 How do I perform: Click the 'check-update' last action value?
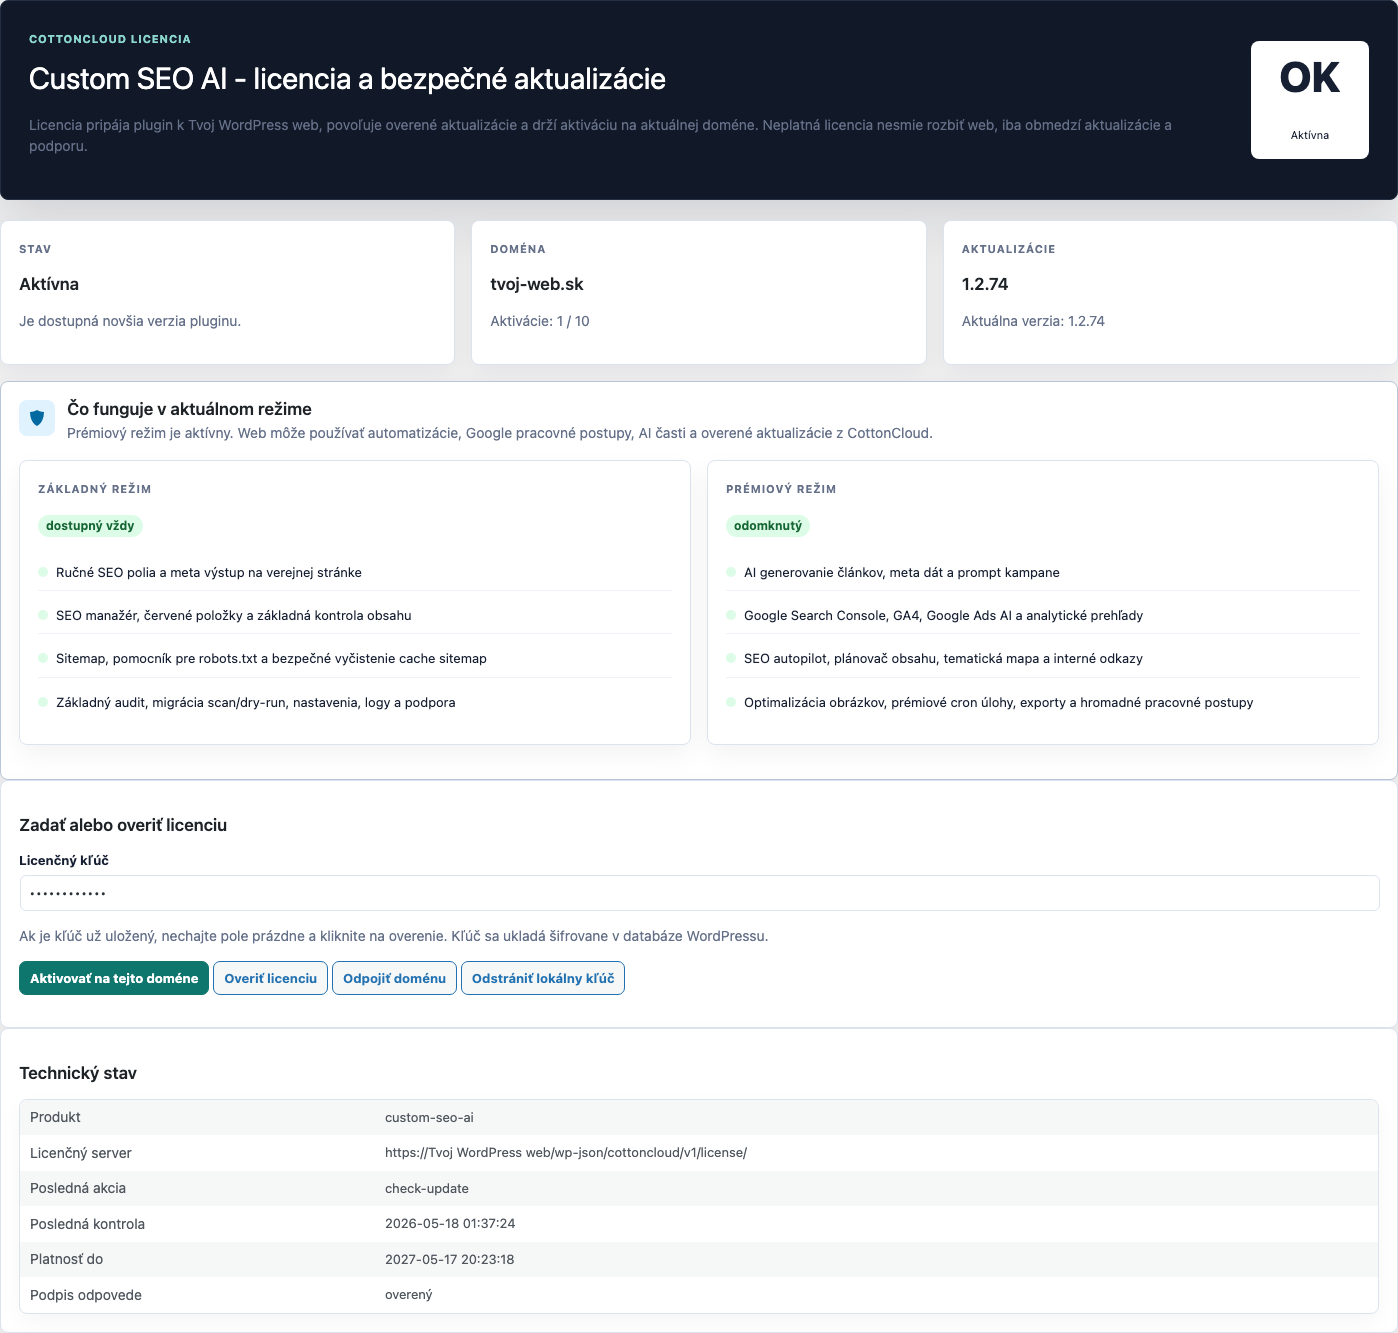tap(427, 1189)
